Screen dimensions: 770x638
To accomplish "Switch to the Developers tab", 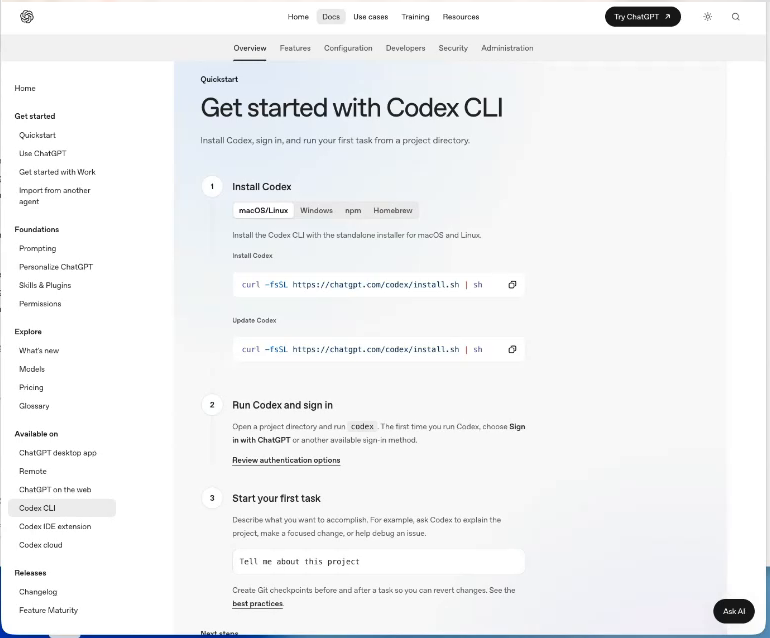I will [406, 48].
